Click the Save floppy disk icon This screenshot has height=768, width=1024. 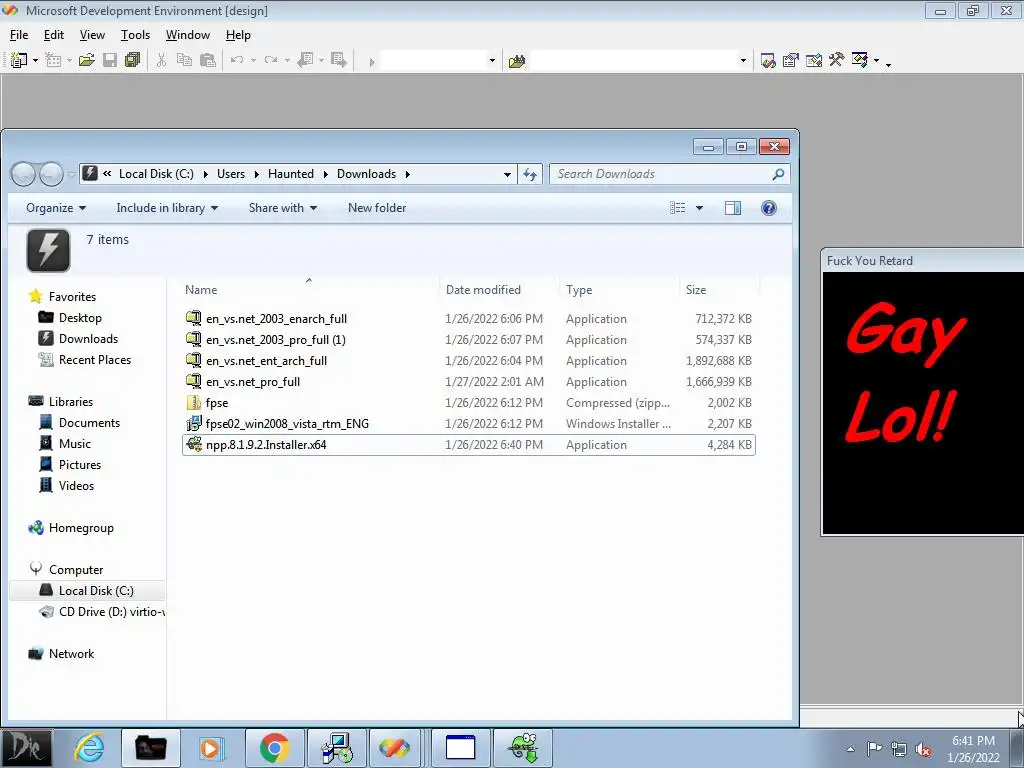pyautogui.click(x=110, y=61)
